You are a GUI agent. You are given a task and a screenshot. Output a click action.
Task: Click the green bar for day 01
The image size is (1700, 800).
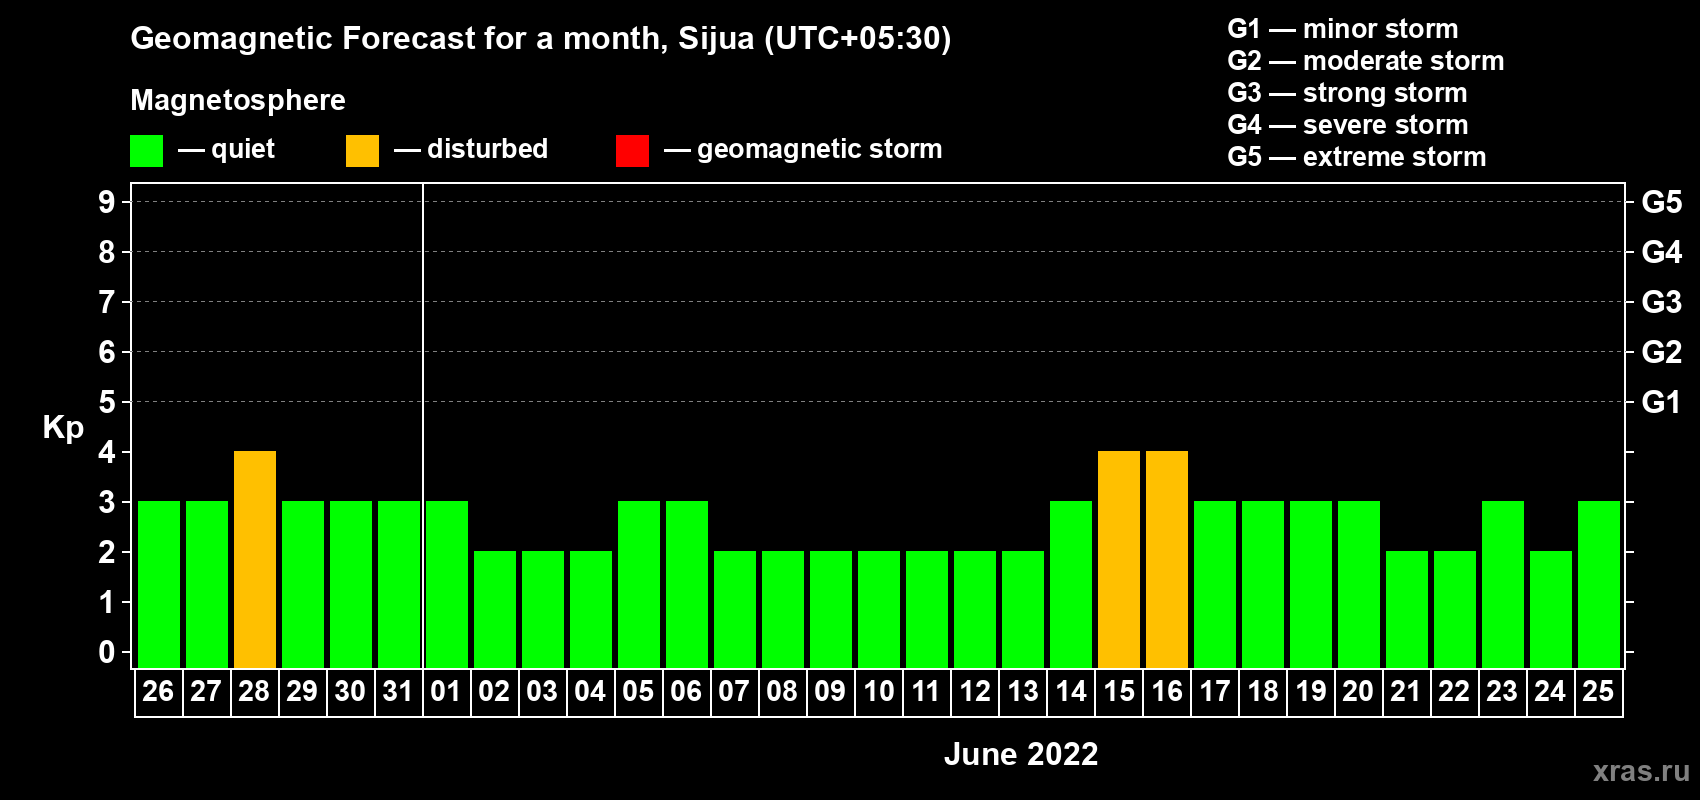click(447, 584)
